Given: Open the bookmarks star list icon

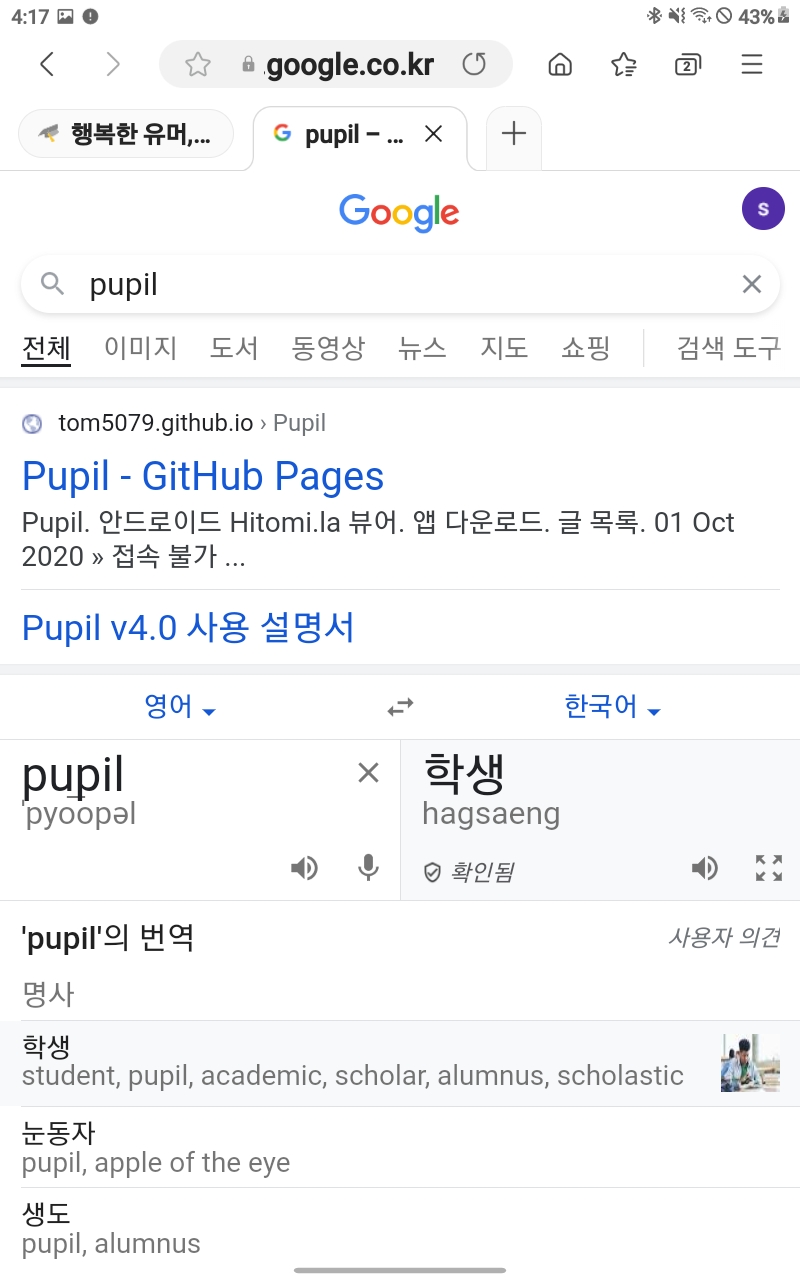Looking at the screenshot, I should point(624,65).
